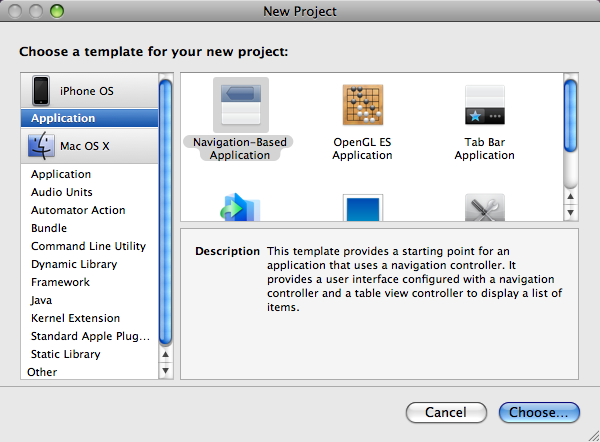The width and height of the screenshot is (600, 442).
Task: Select the Static Library category
Action: tap(66, 354)
